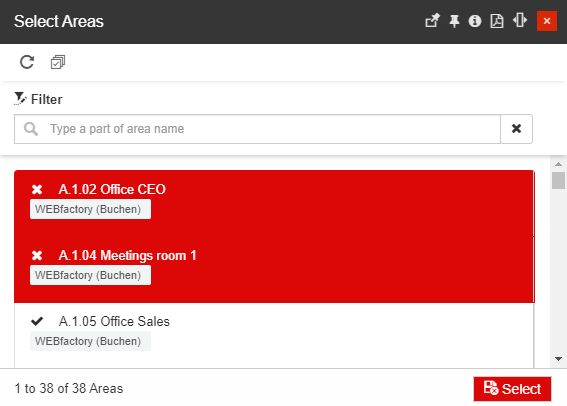Deselect A.1.02 Office CEO via X mark

click(37, 189)
